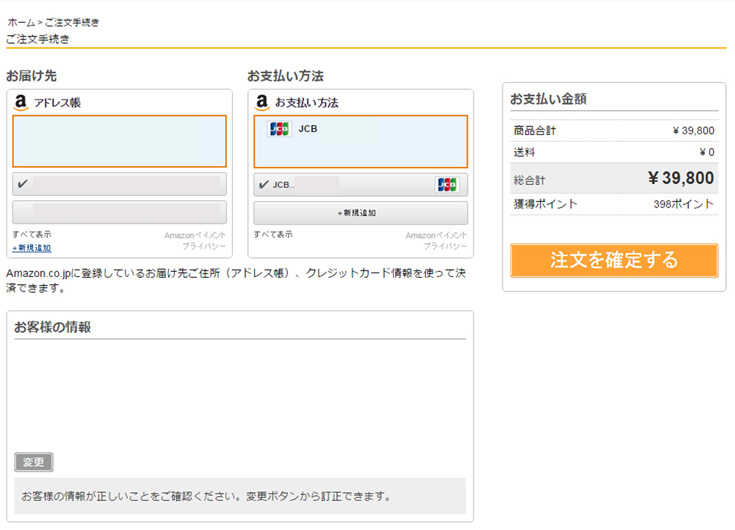Viewport: 735px width, 530px height.
Task: Open プライバシー link in address widget
Action: pos(204,246)
